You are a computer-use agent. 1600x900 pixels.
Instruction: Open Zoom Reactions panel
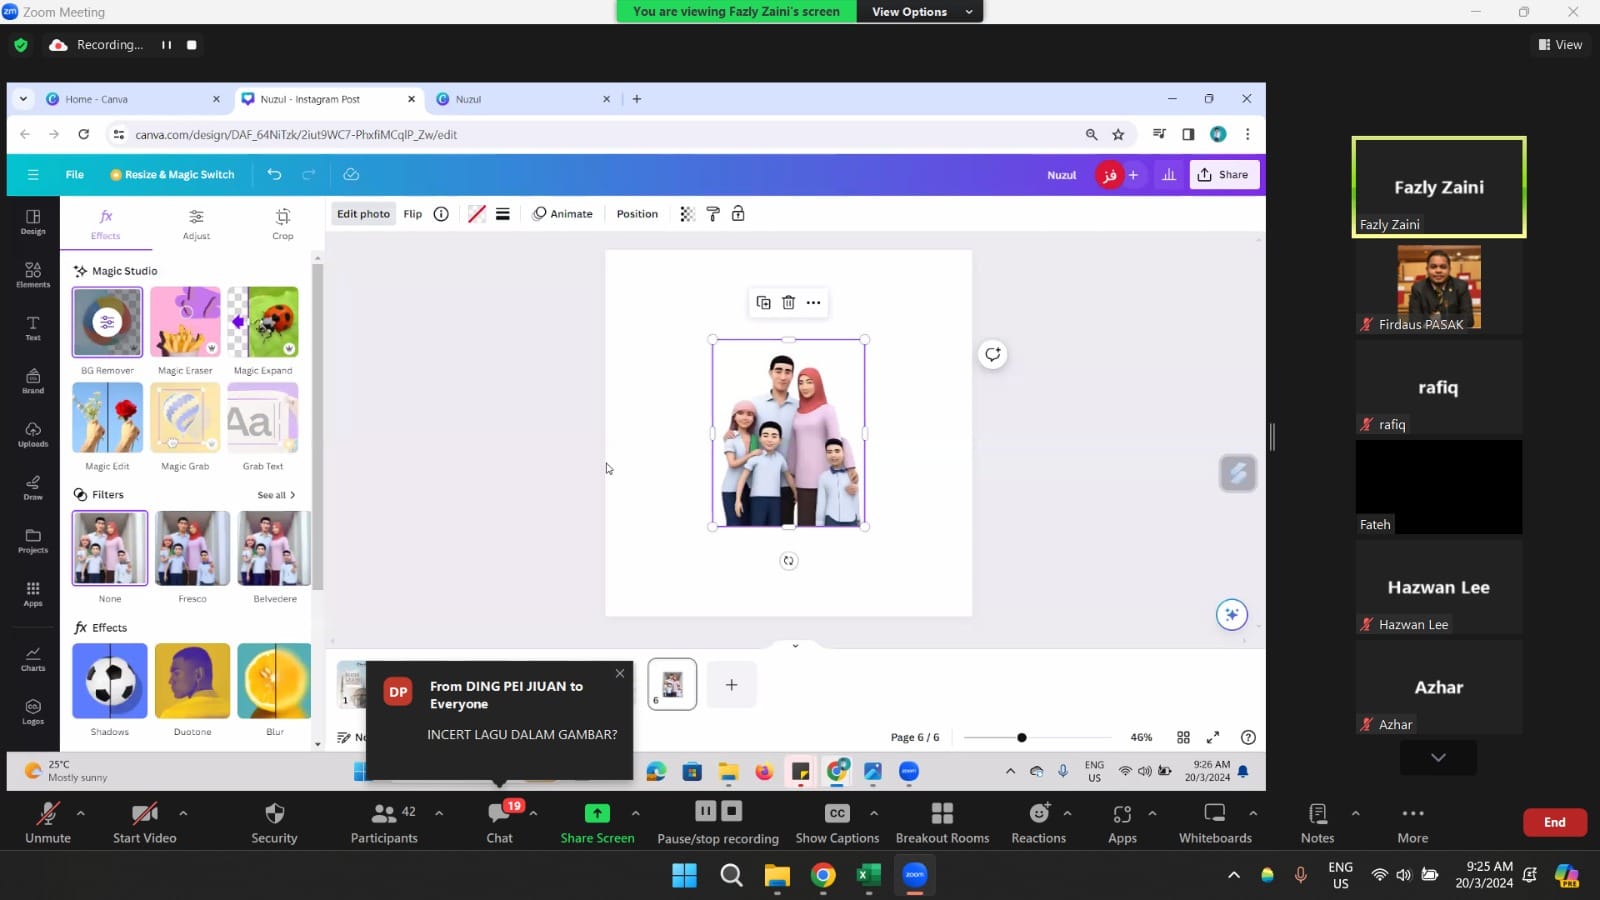(1038, 822)
